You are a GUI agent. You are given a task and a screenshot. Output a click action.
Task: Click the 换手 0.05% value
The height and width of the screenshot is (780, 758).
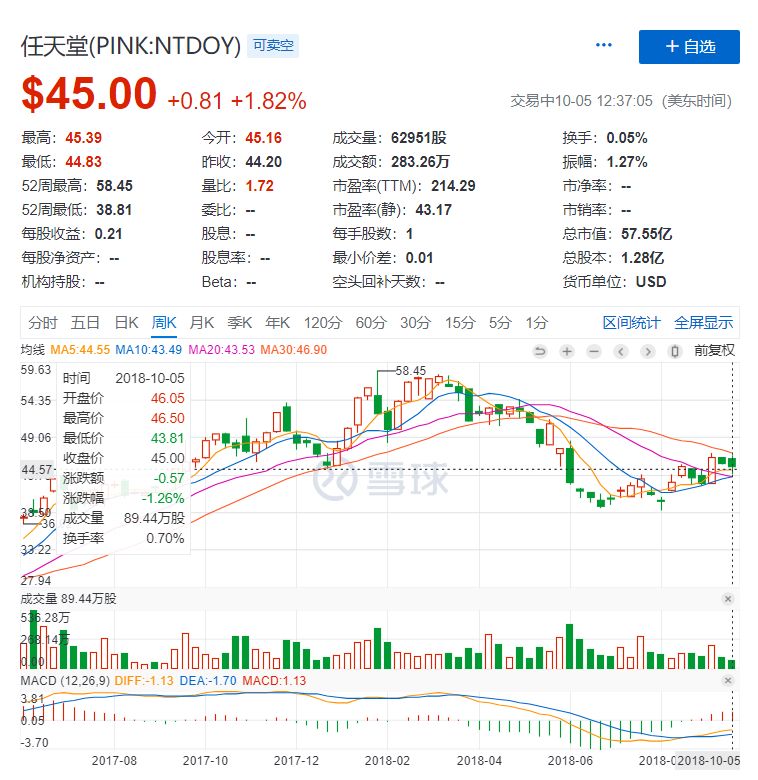tap(627, 138)
